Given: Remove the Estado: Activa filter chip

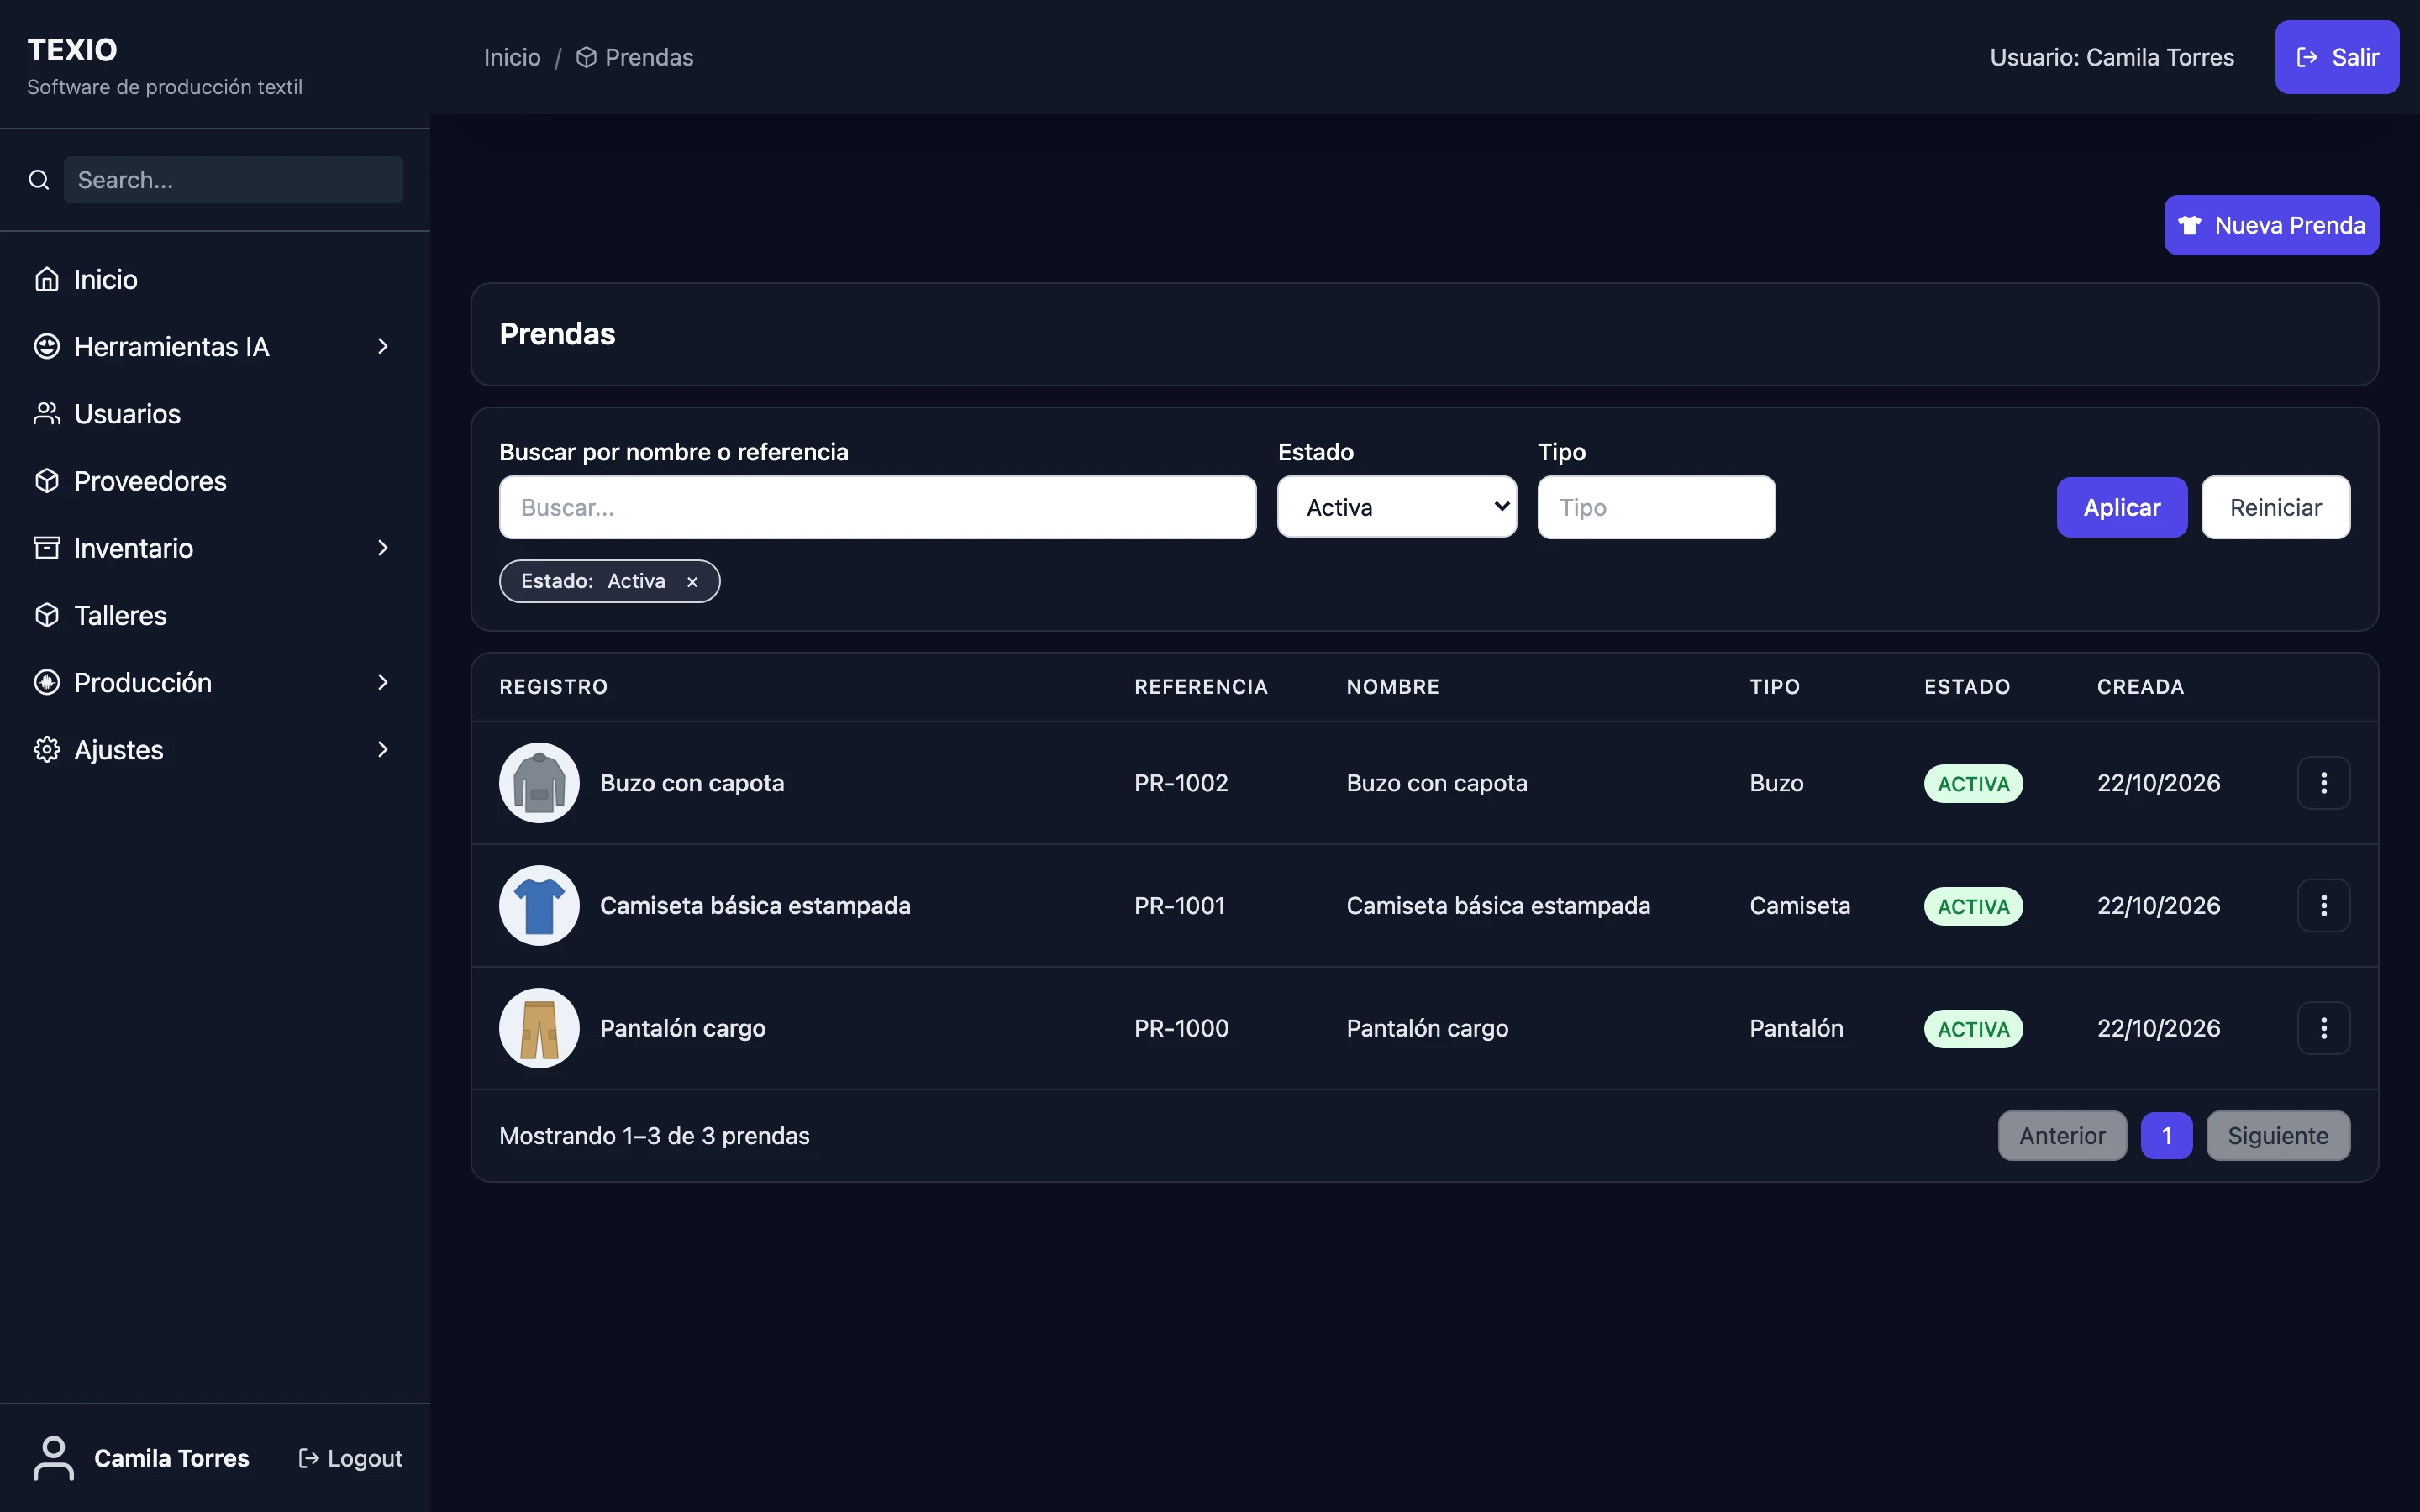Looking at the screenshot, I should pos(692,582).
